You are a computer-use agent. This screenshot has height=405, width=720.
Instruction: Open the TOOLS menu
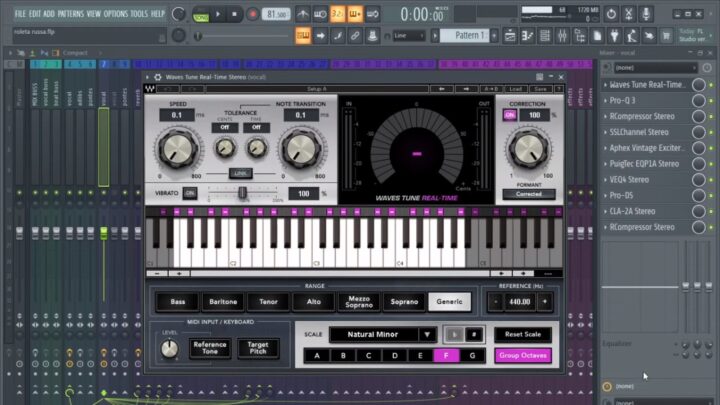pos(139,14)
